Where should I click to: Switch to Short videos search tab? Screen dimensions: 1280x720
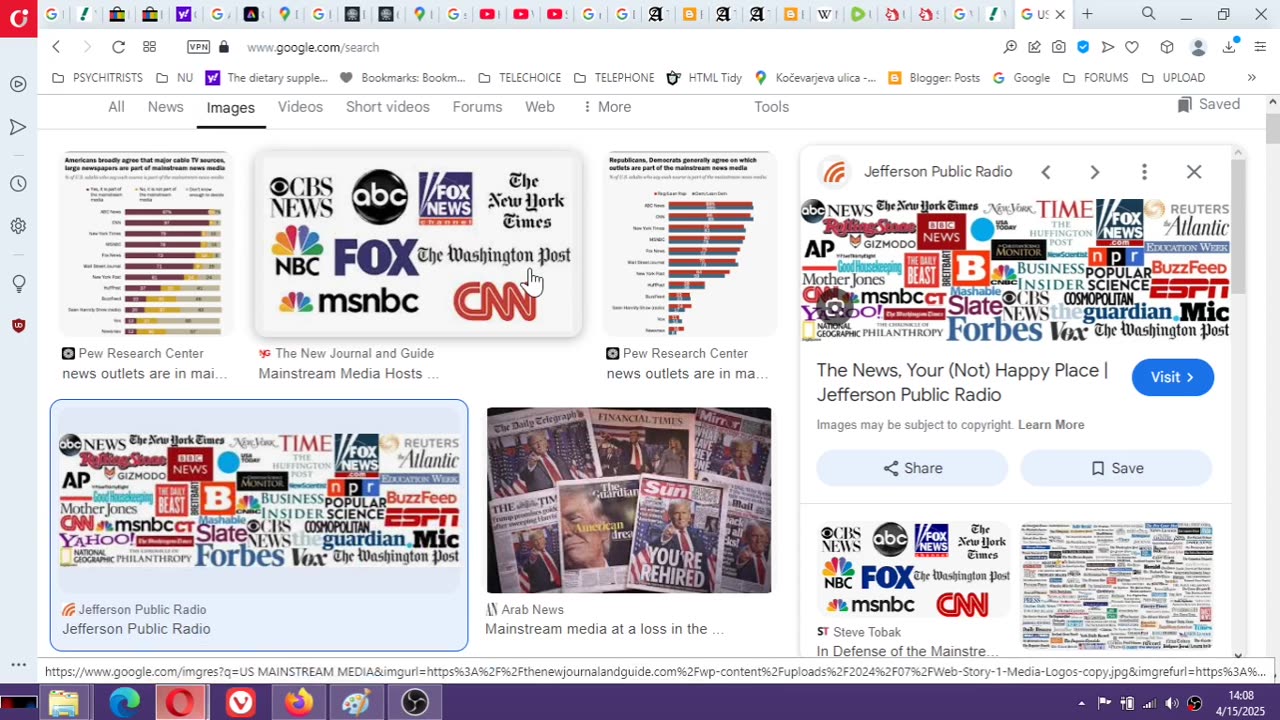pyautogui.click(x=388, y=107)
